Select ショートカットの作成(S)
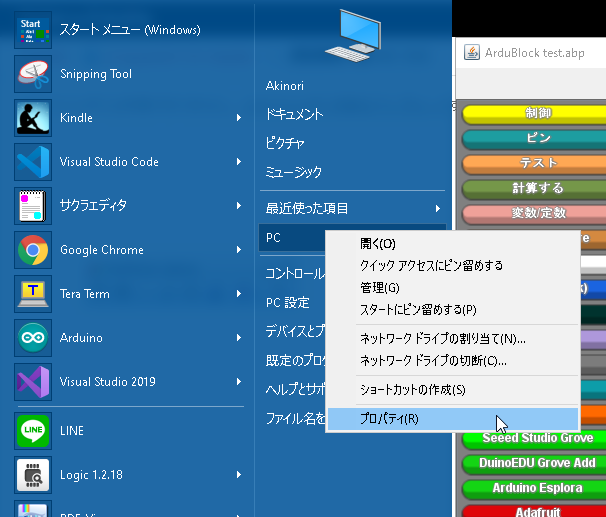The width and height of the screenshot is (606, 517). (453, 390)
